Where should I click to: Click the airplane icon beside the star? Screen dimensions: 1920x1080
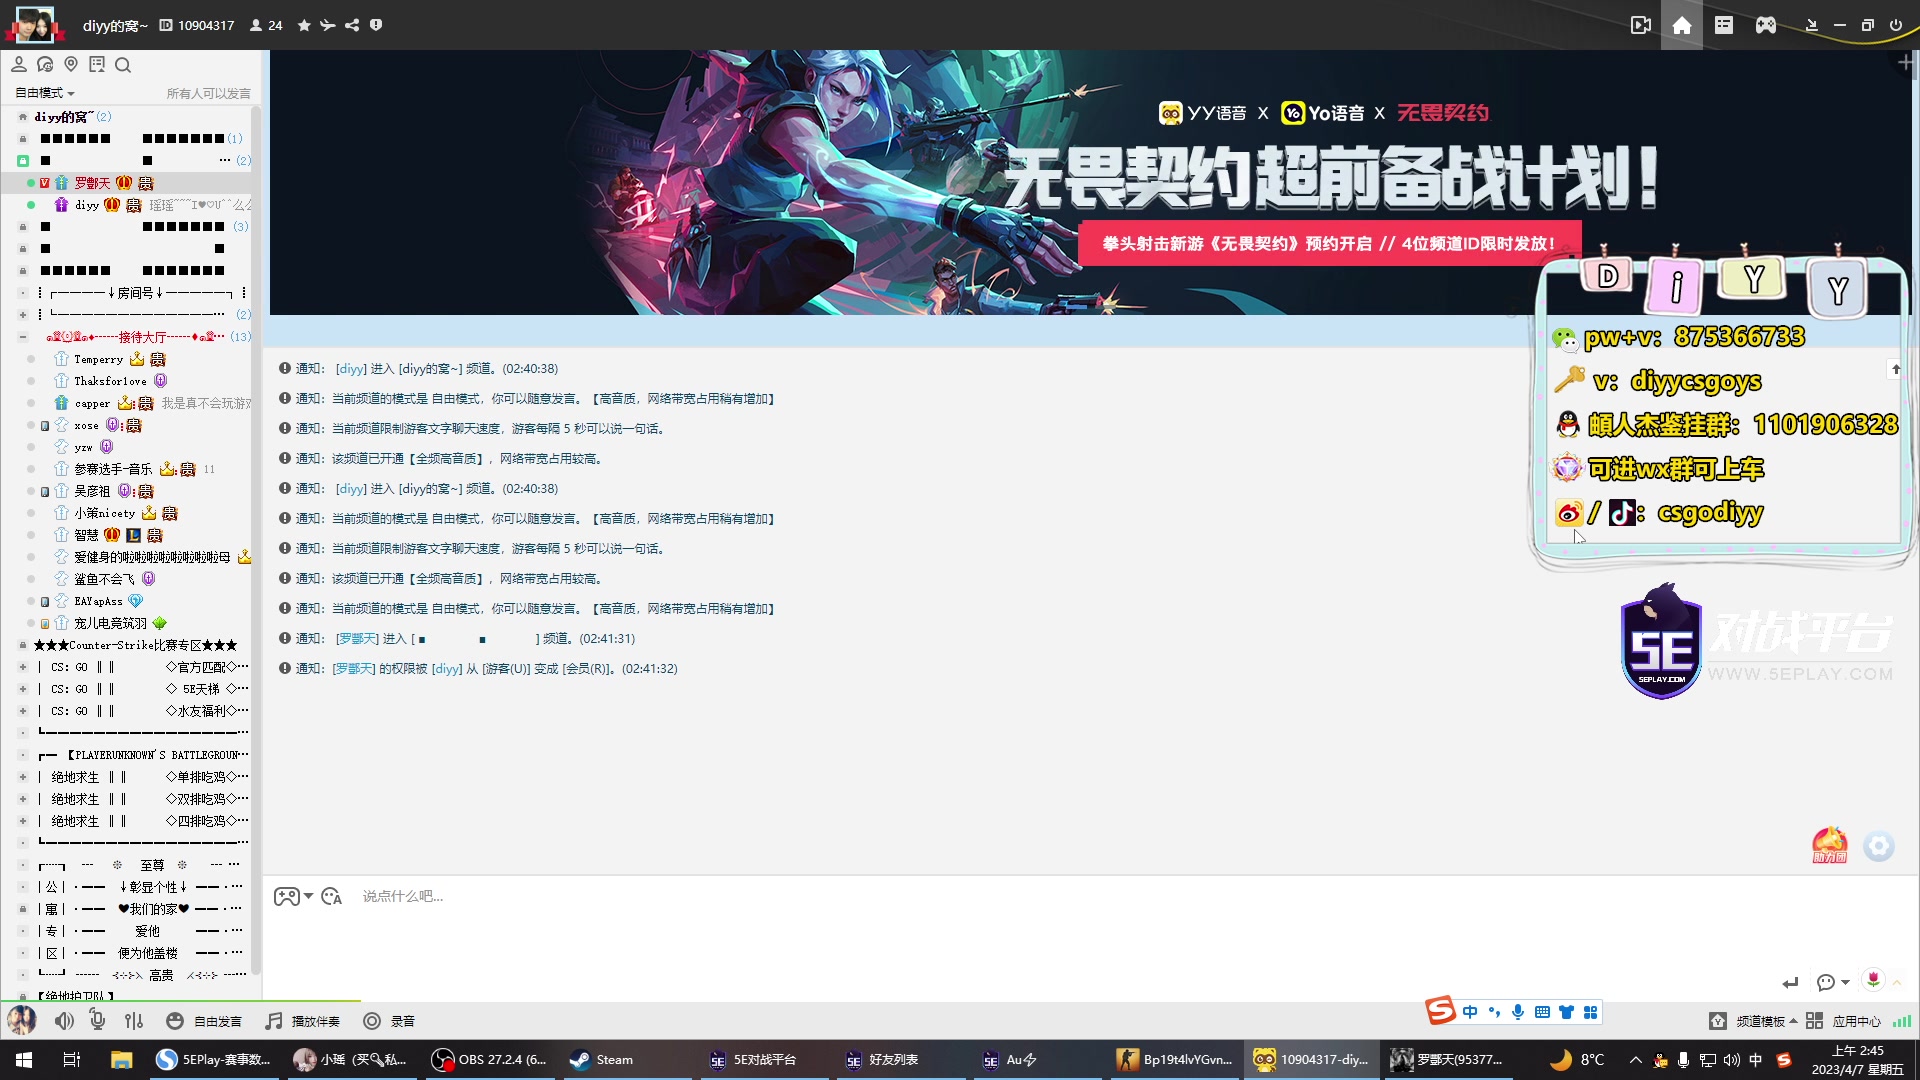tap(328, 25)
